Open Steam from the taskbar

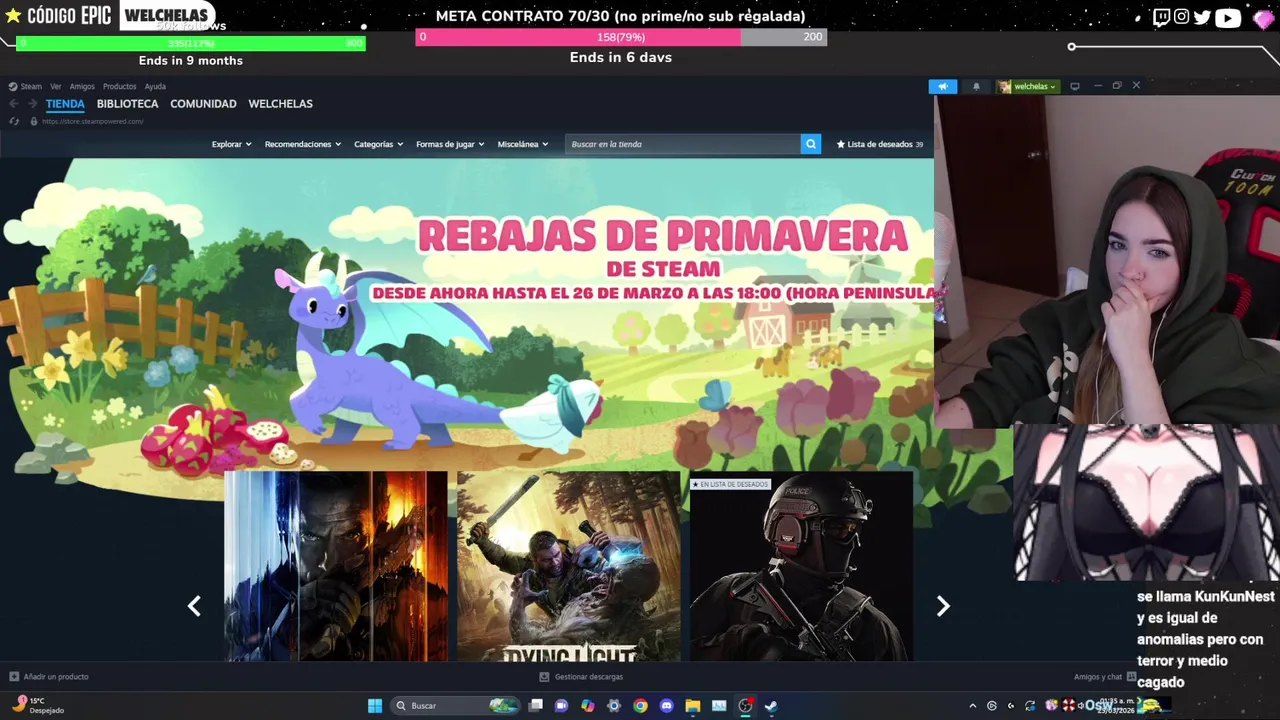771,706
